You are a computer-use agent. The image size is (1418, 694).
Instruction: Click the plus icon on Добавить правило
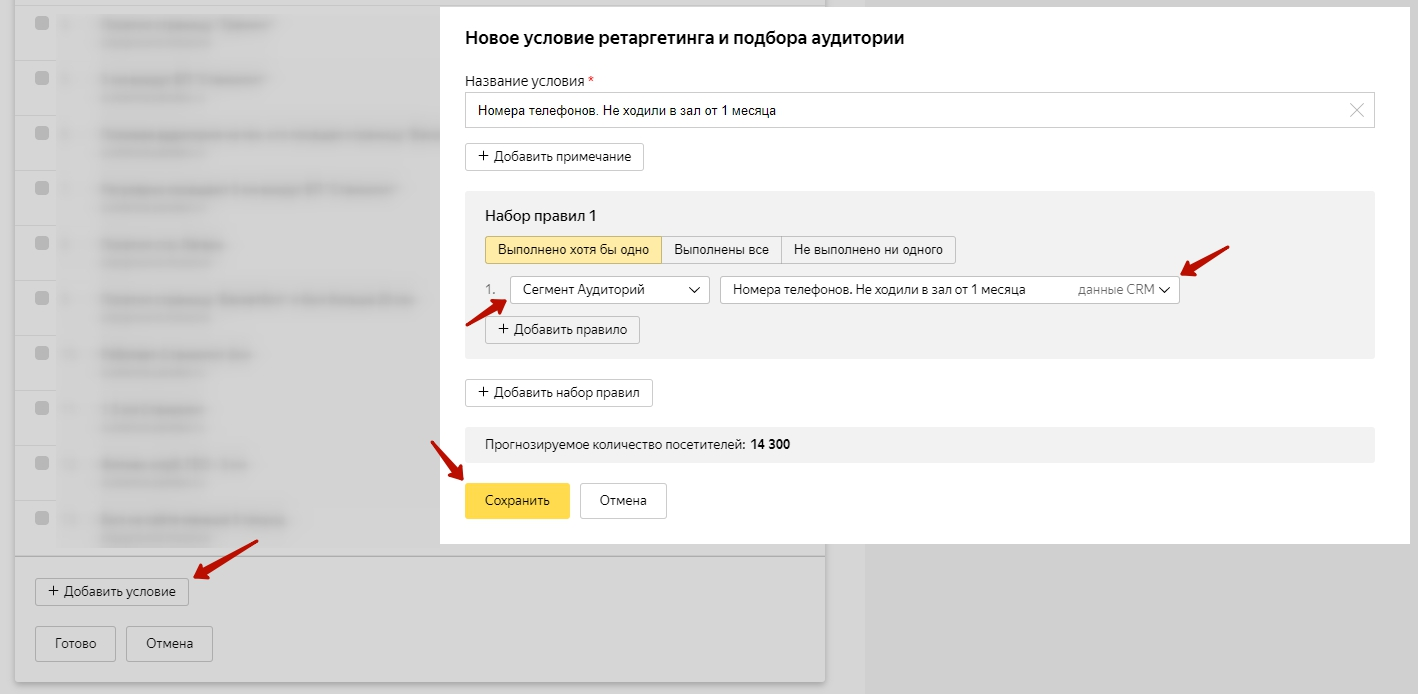(x=504, y=330)
